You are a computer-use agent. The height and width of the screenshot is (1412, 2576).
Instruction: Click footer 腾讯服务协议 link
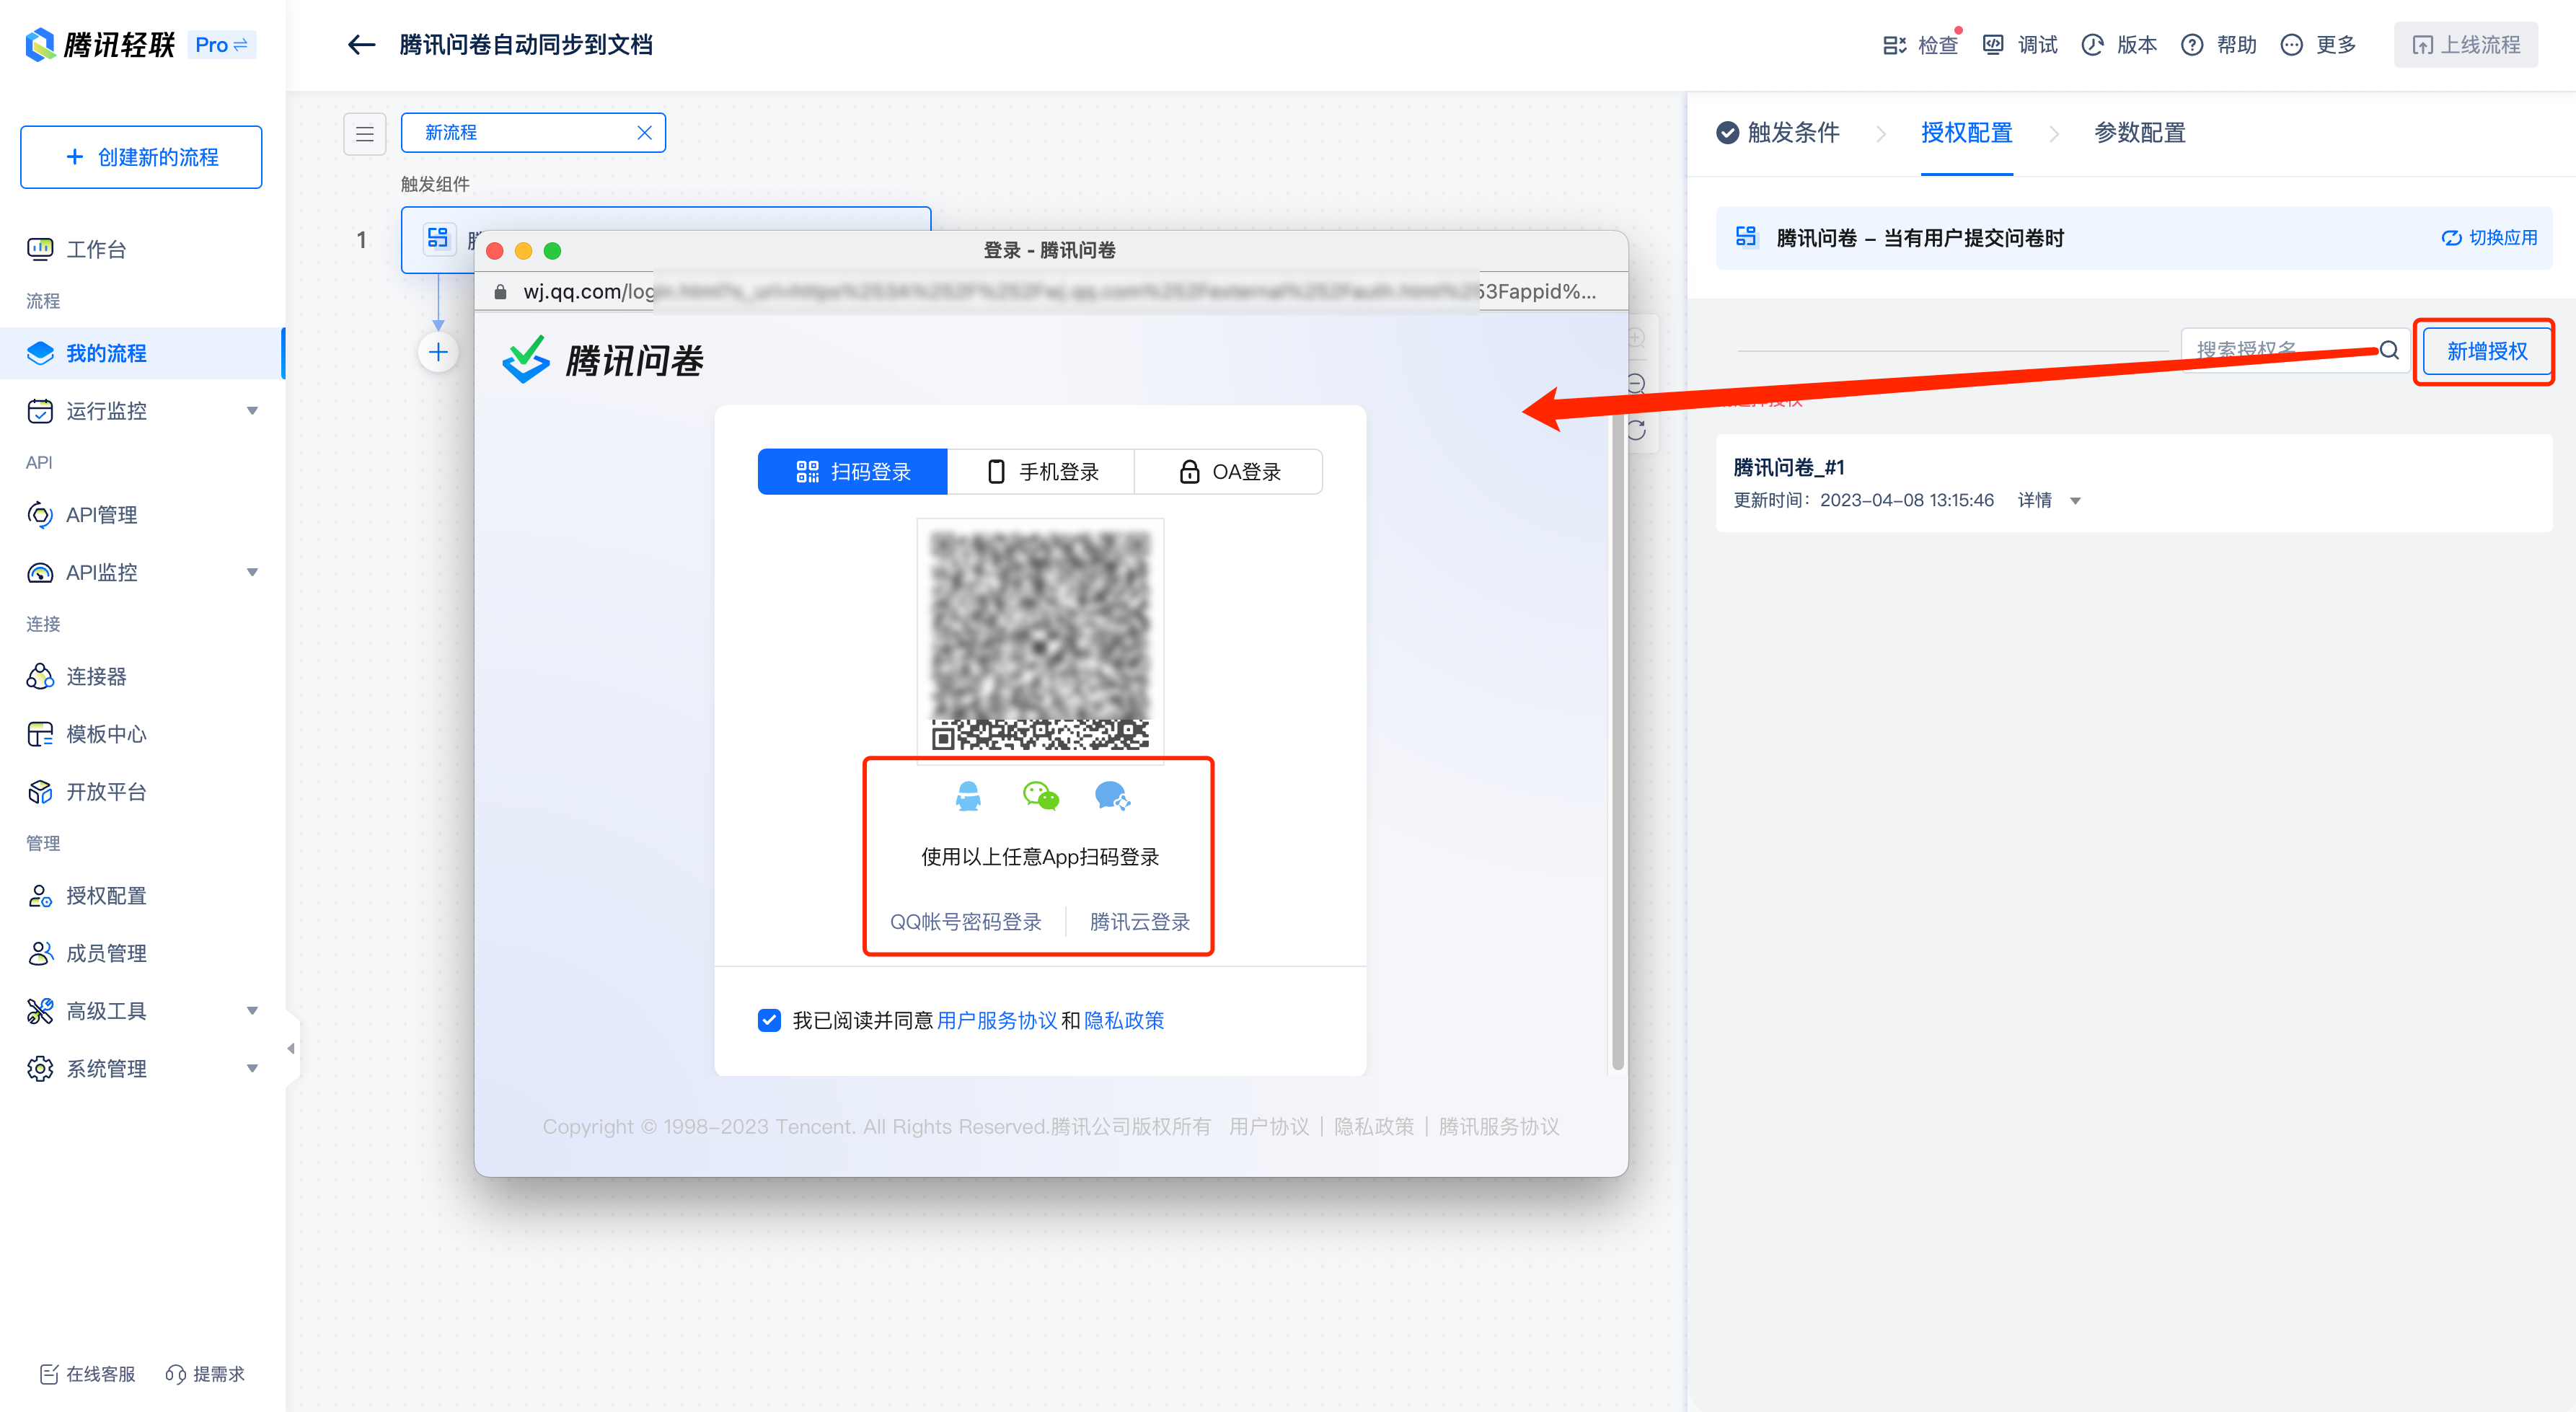[1499, 1127]
